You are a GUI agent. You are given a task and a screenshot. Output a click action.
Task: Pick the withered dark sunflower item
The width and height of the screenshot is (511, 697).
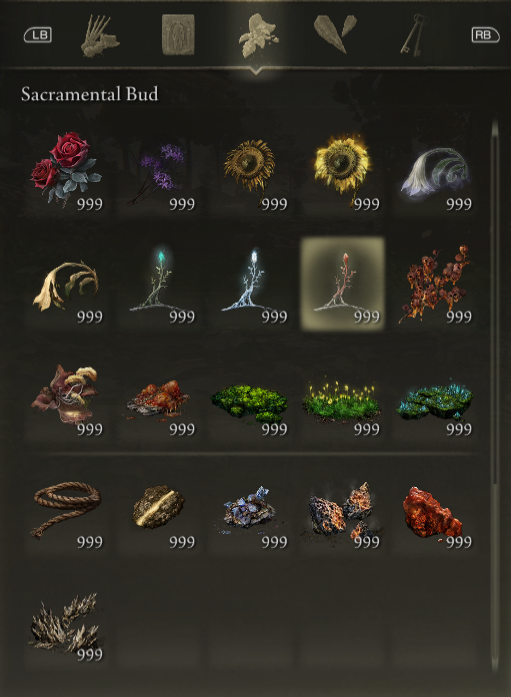point(251,171)
